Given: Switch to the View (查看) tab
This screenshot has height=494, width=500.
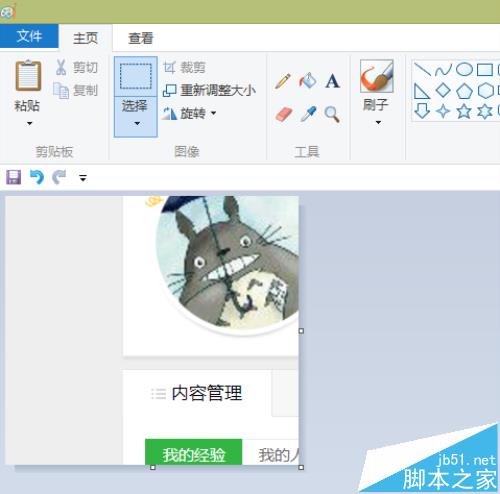Looking at the screenshot, I should [x=140, y=38].
